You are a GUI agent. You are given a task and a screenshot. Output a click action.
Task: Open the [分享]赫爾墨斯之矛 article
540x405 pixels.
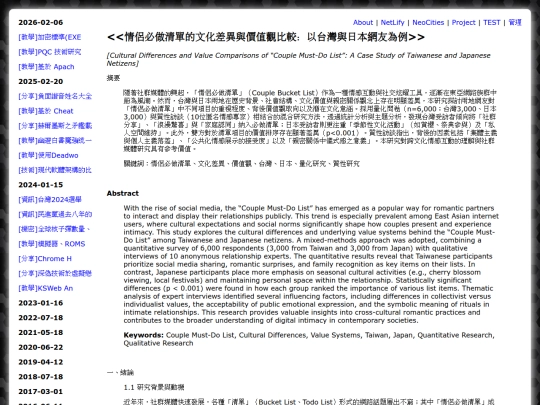55,126
